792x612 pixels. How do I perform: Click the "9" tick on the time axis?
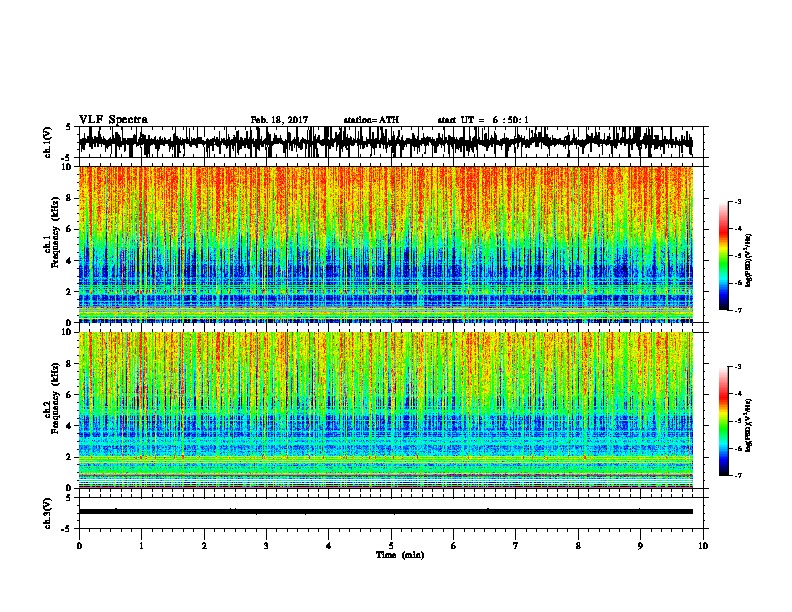[640, 546]
